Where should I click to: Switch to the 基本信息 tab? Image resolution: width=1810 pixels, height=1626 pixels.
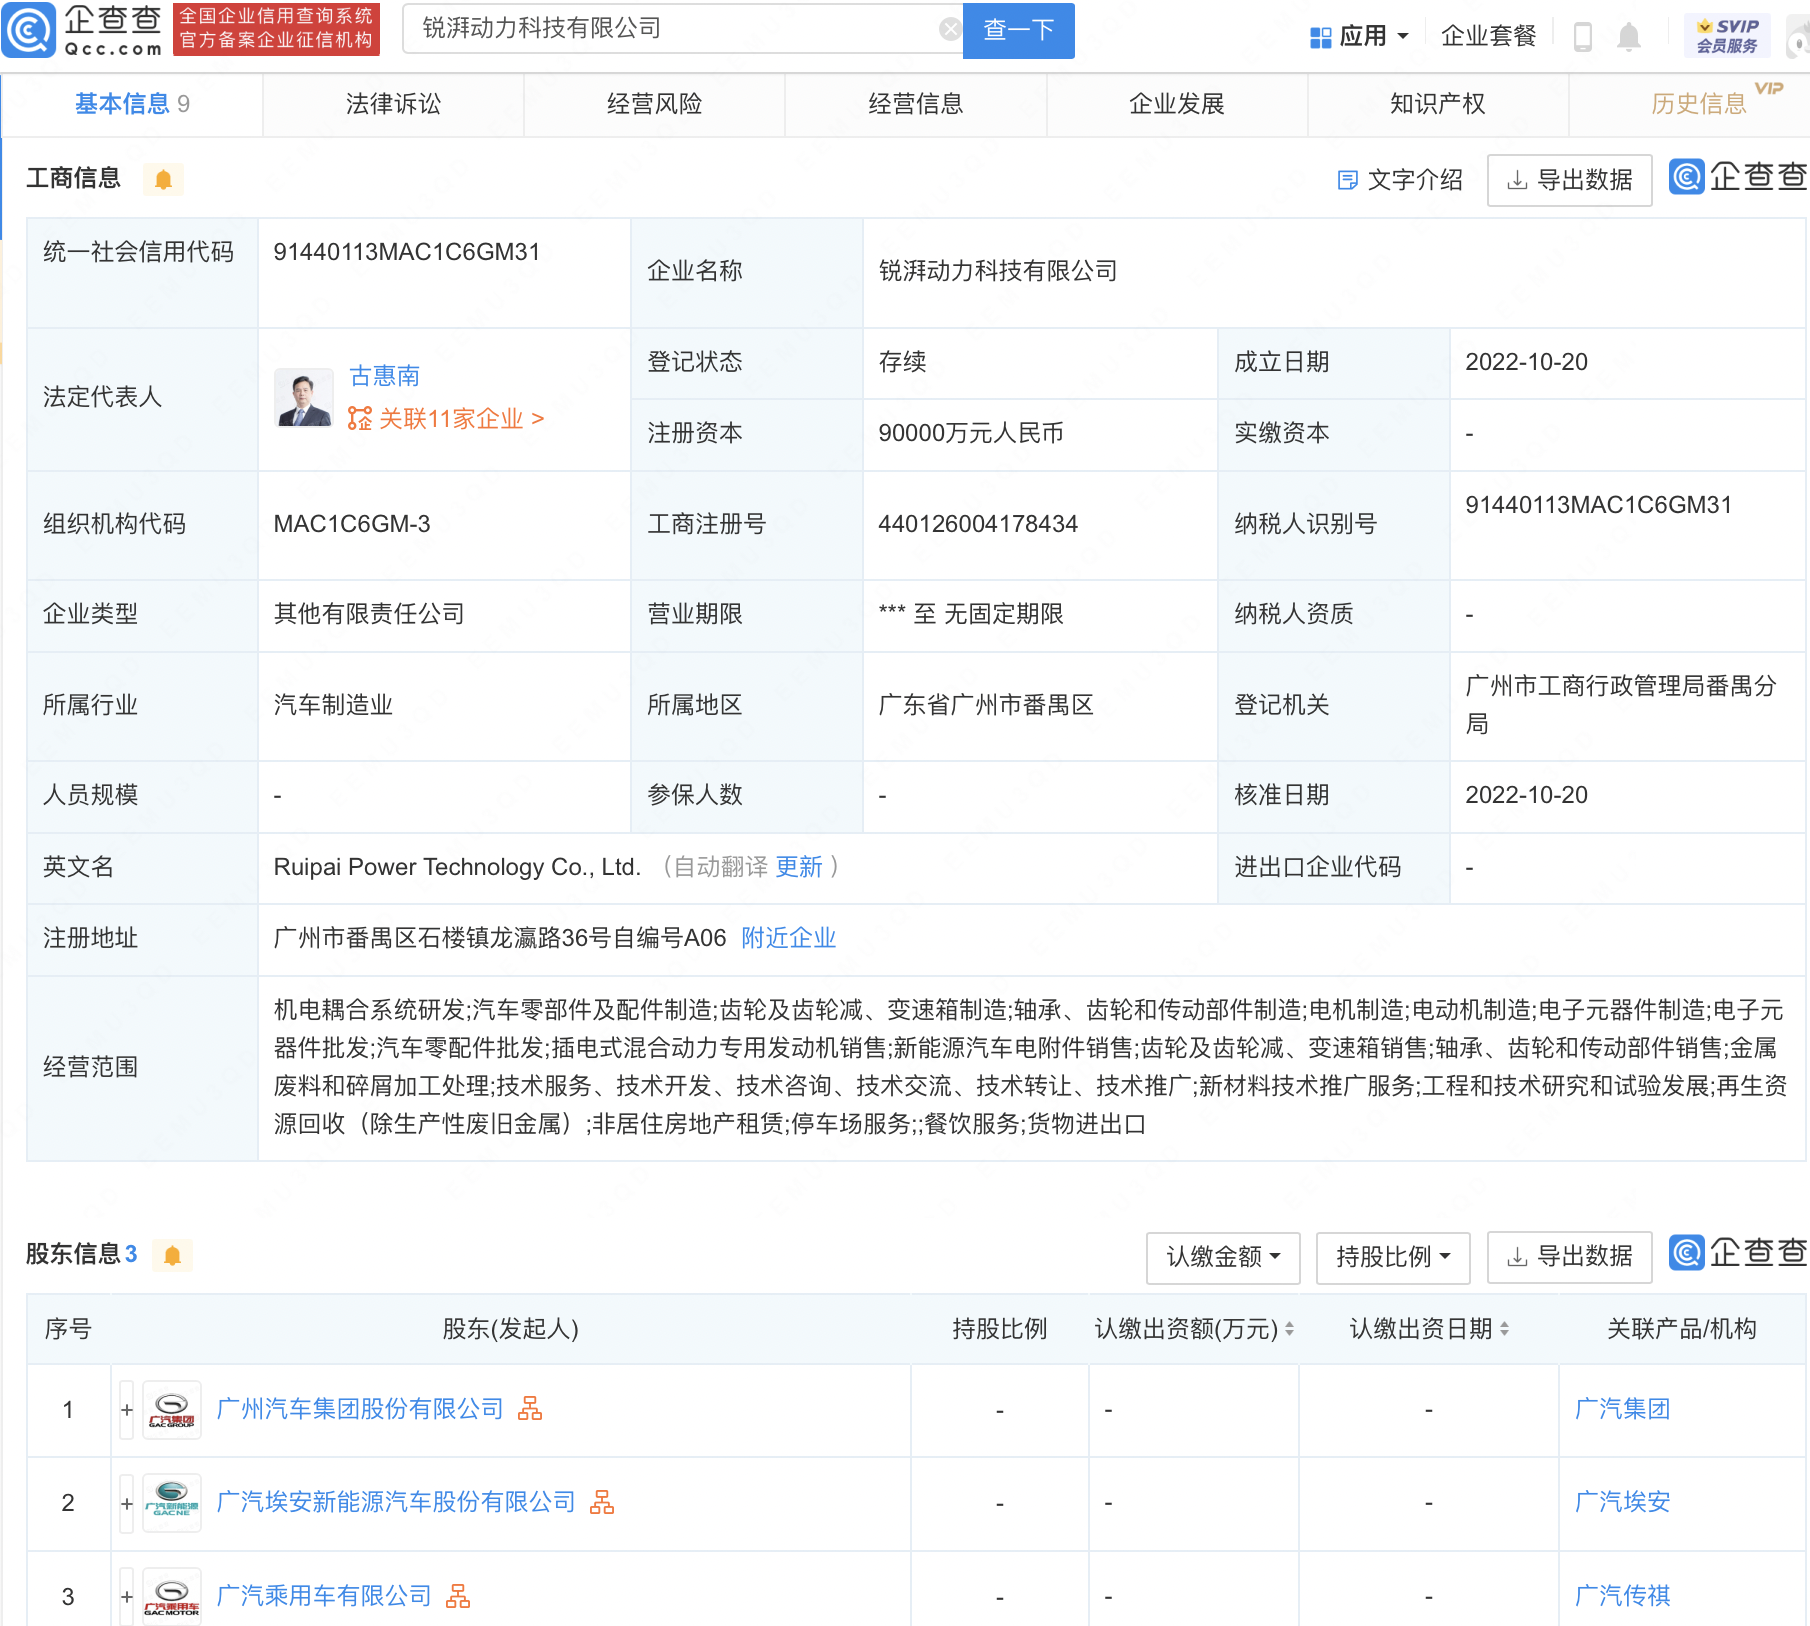[132, 104]
